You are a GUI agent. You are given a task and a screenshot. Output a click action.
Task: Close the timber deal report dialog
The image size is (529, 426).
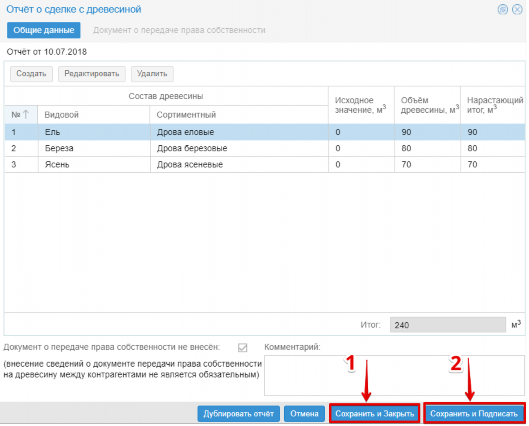pyautogui.click(x=517, y=9)
